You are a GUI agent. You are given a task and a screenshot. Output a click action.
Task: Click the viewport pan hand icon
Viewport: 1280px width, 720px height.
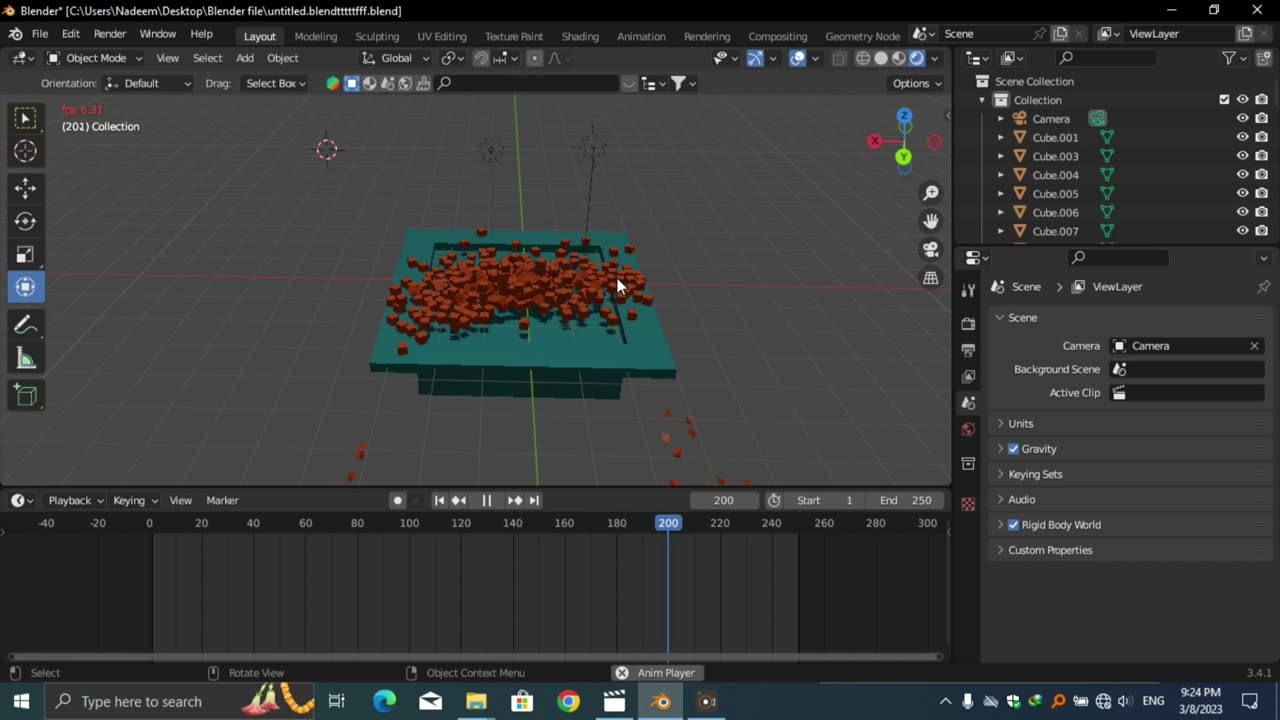coord(931,221)
